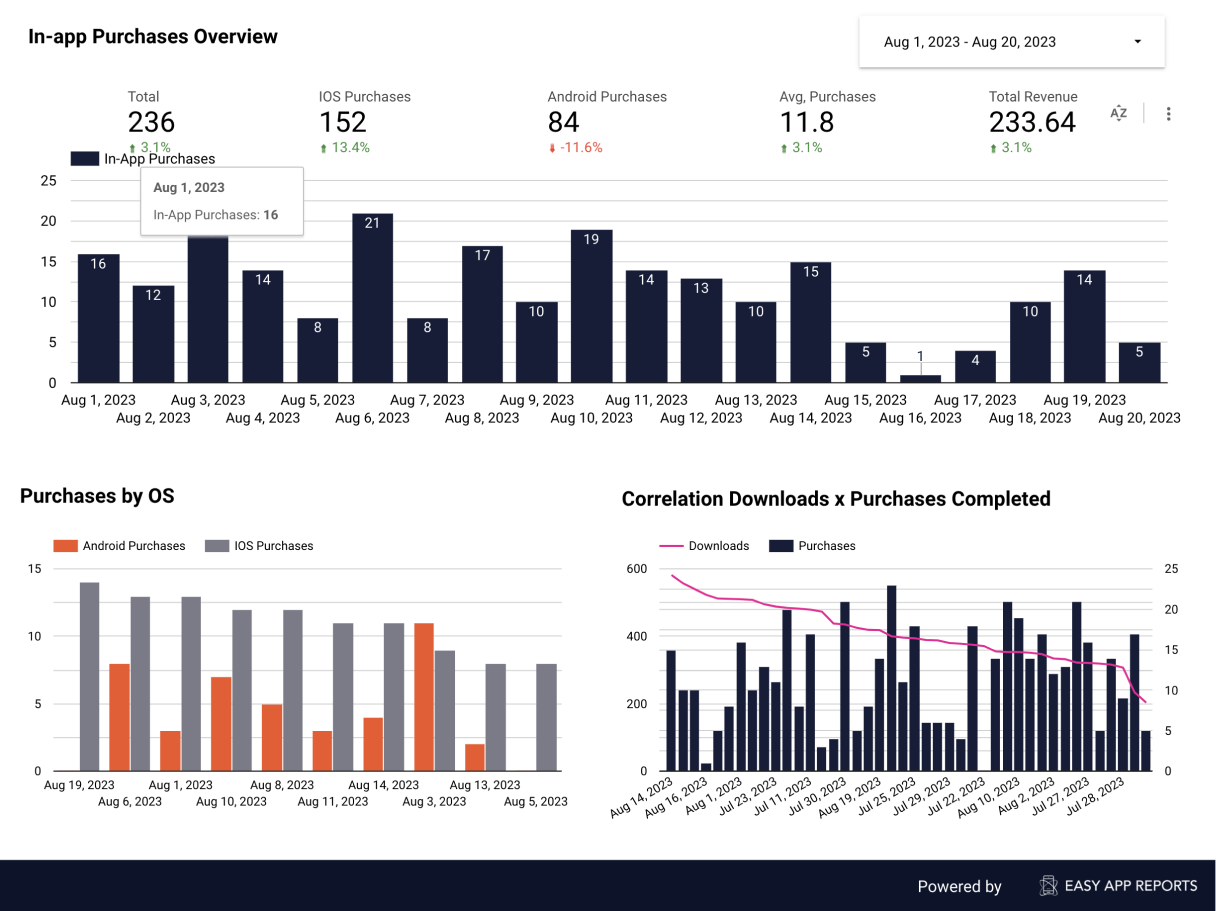Click the Aug 20 bar labeled 5
The image size is (1216, 911).
[1139, 363]
